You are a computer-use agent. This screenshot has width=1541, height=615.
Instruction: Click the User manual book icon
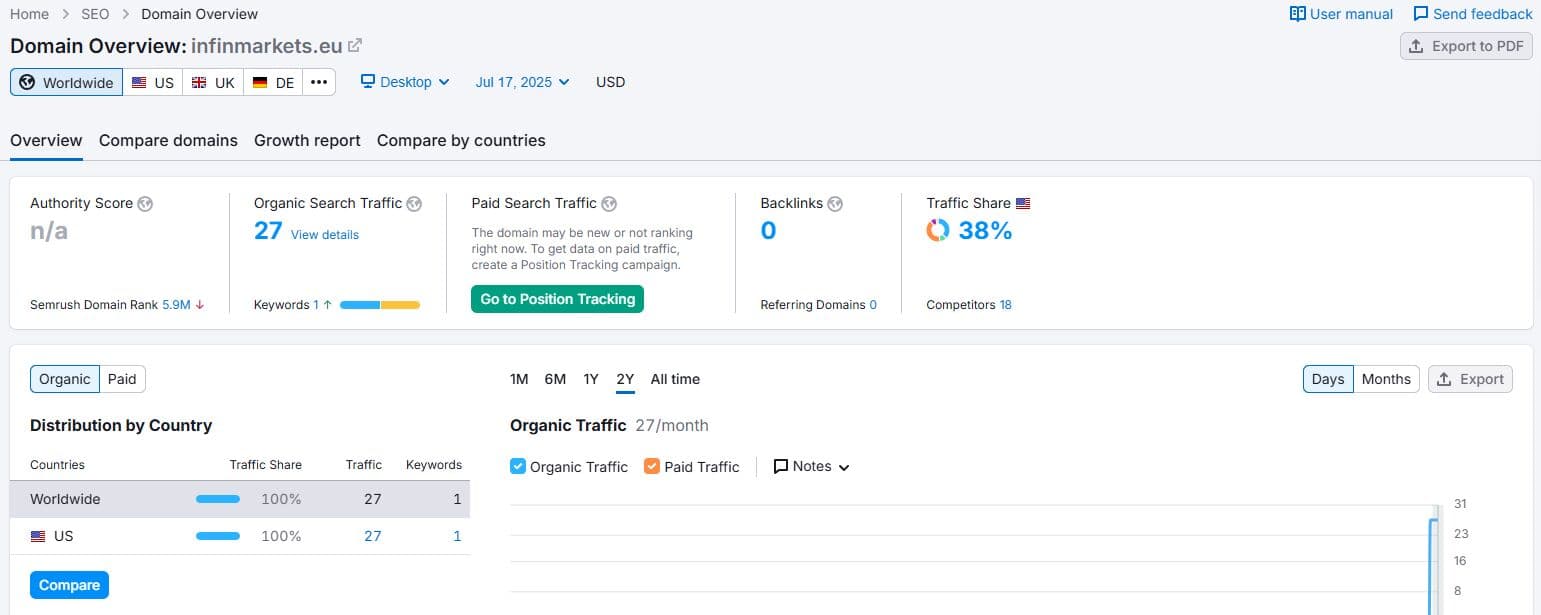[1298, 14]
